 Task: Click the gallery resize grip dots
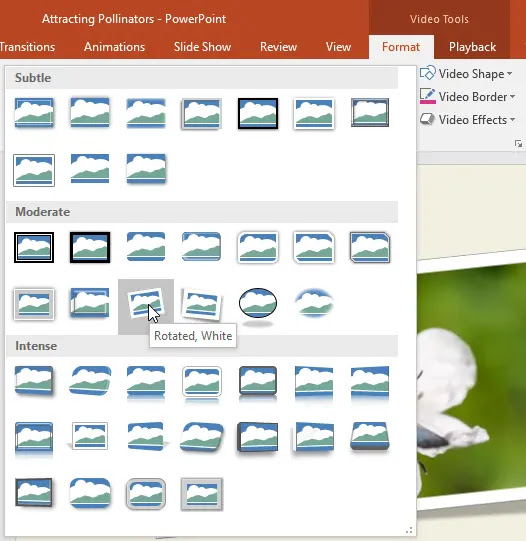tap(409, 530)
